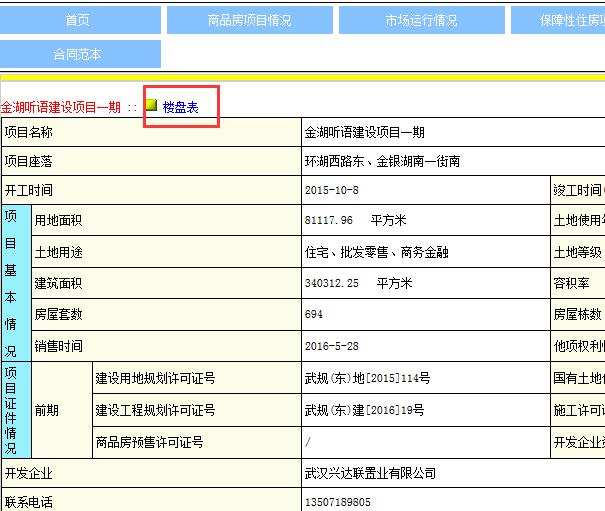Viewport: 605px width, 511px height.
Task: Select the 土地等级 label cell
Action: pos(578,252)
